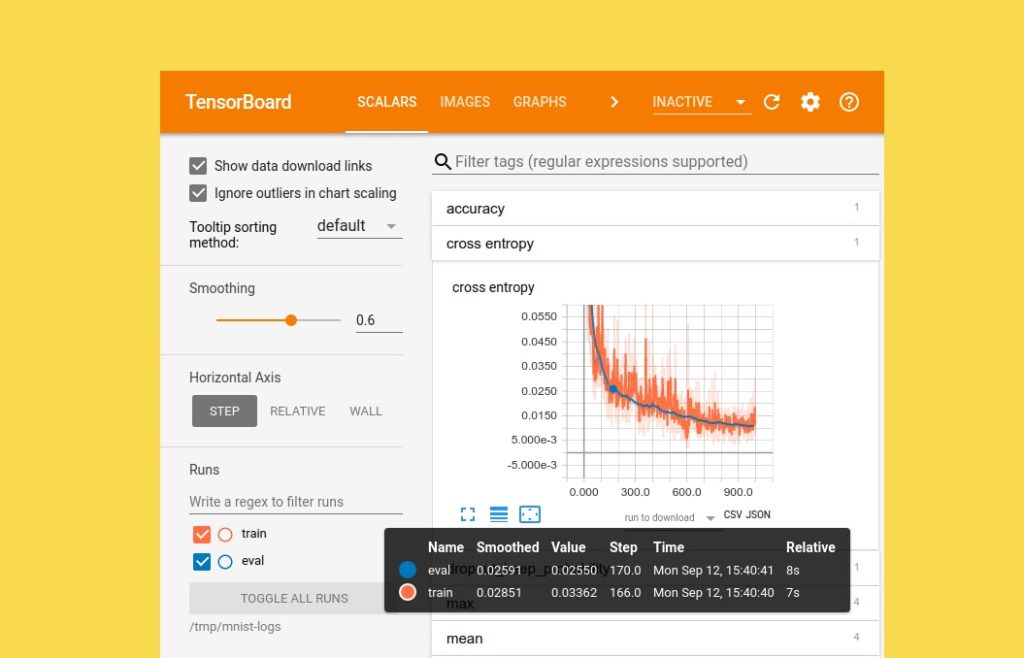Screen dimensions: 1024x658
Task: Set horizontal axis to RELATIVE
Action: tap(298, 411)
